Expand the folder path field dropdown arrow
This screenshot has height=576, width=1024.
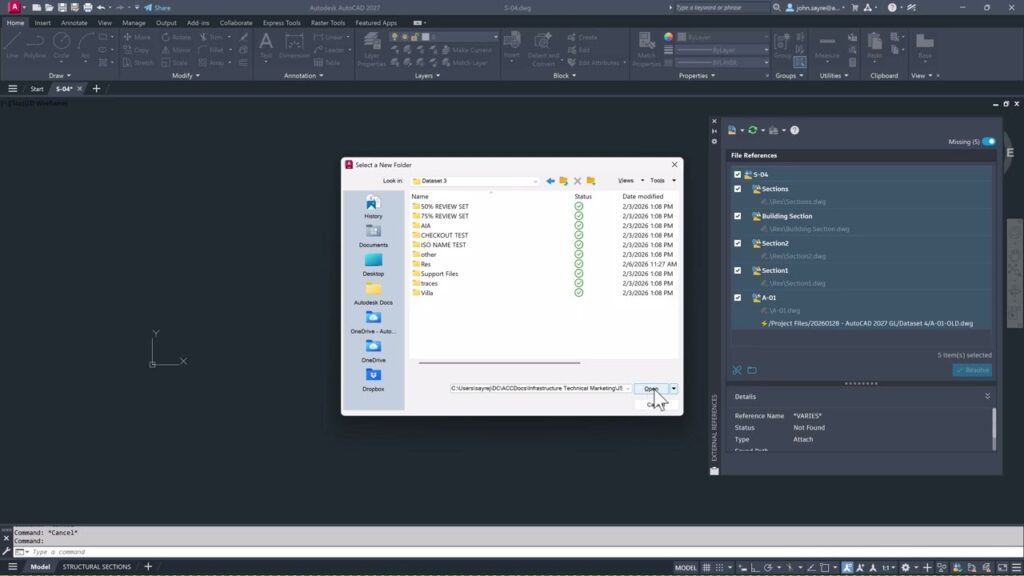(628, 389)
